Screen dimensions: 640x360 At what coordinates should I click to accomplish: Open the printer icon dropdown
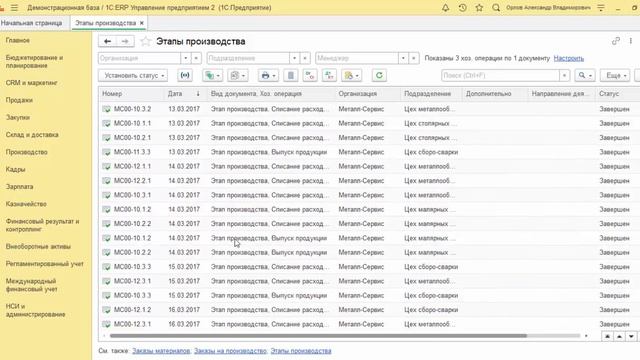[x=268, y=76]
